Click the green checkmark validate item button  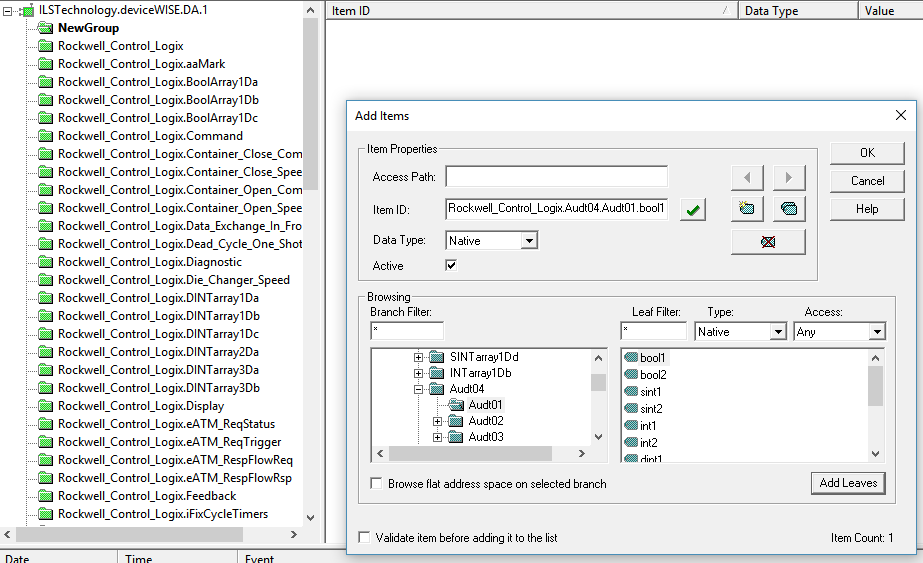pos(693,210)
